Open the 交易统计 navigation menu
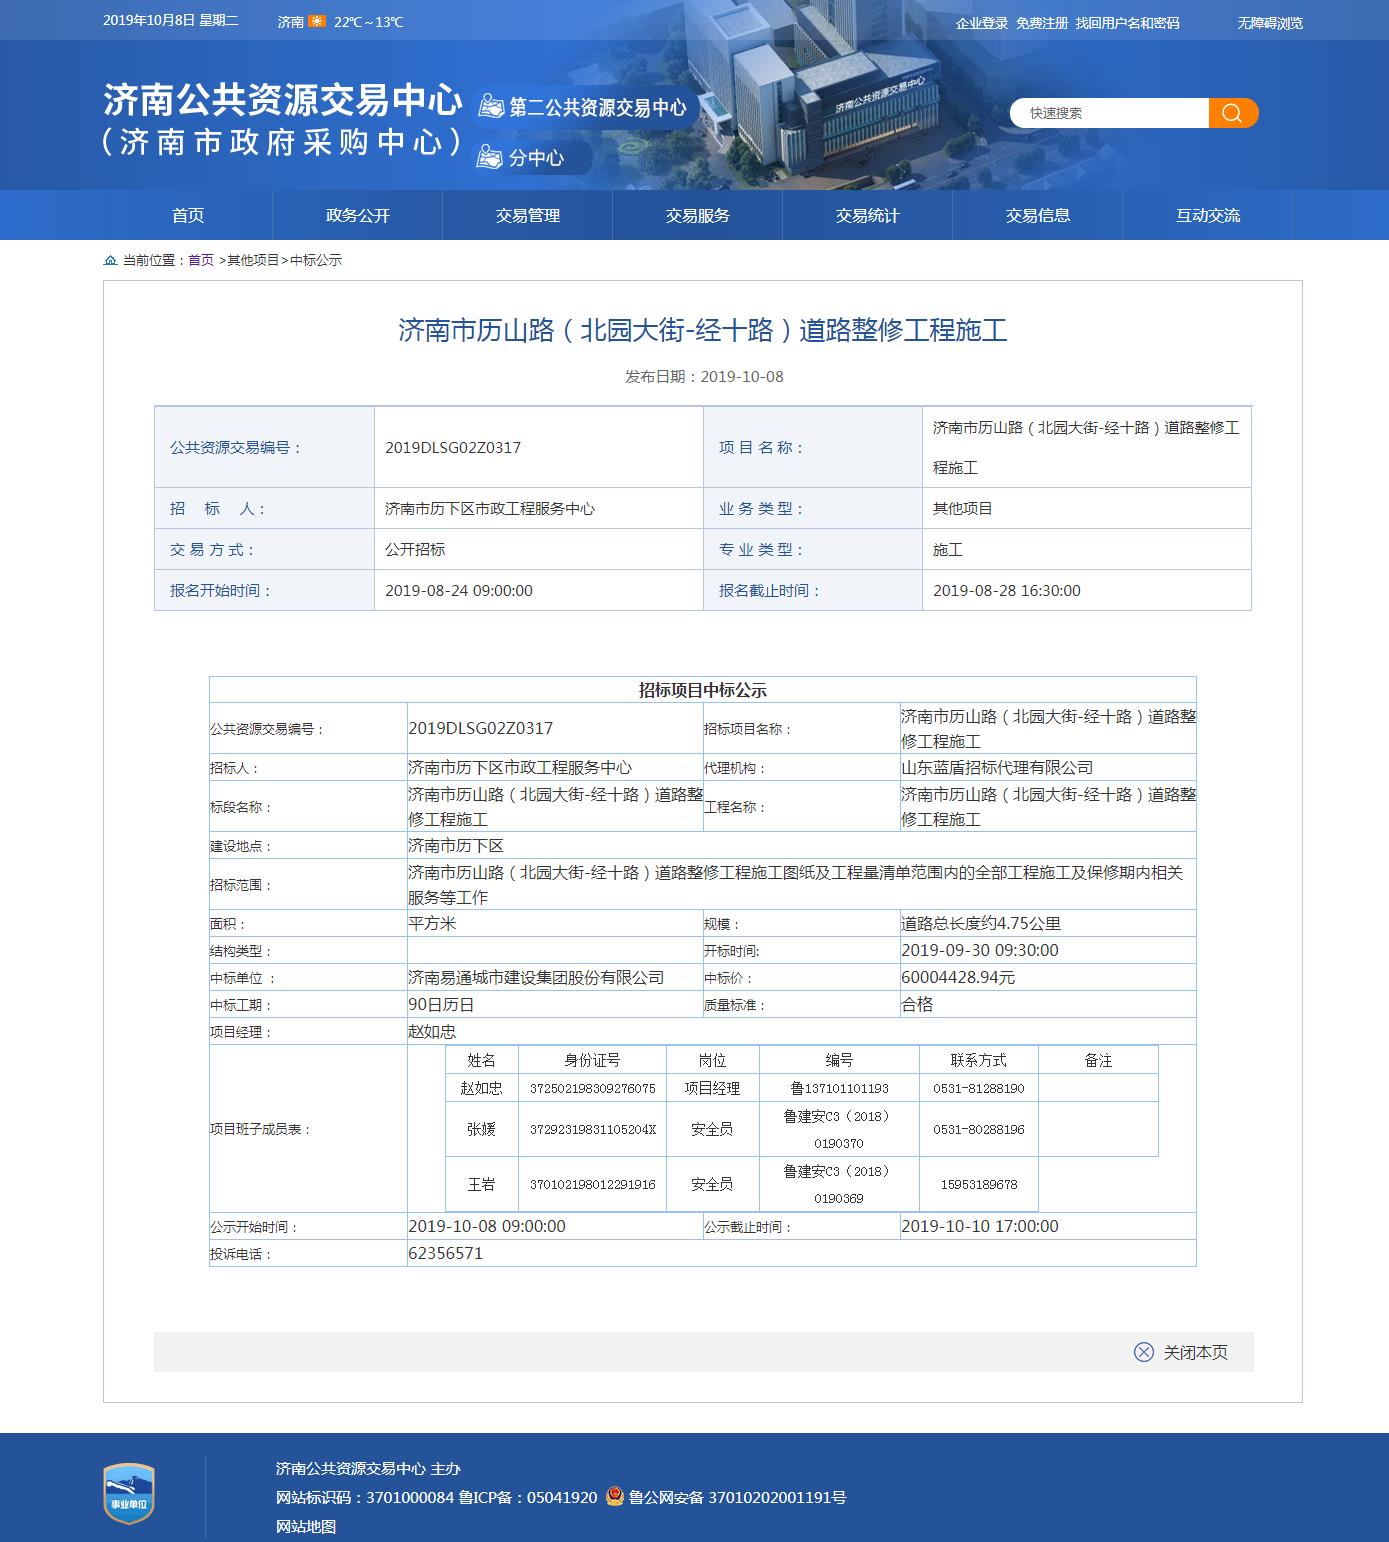 (868, 215)
